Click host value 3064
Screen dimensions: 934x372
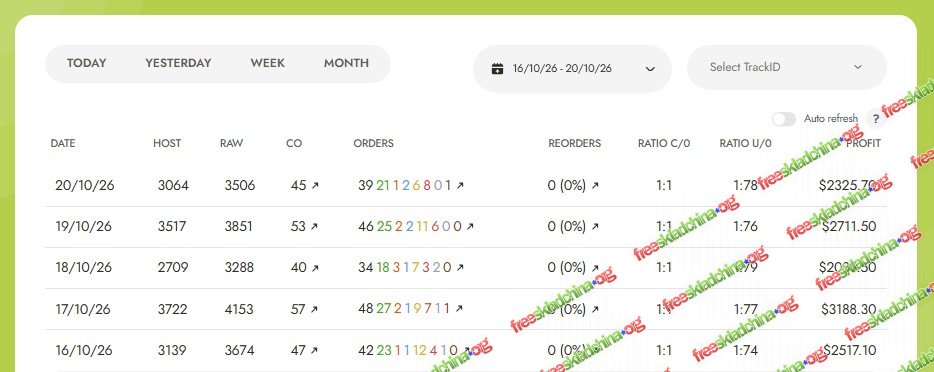(x=173, y=186)
